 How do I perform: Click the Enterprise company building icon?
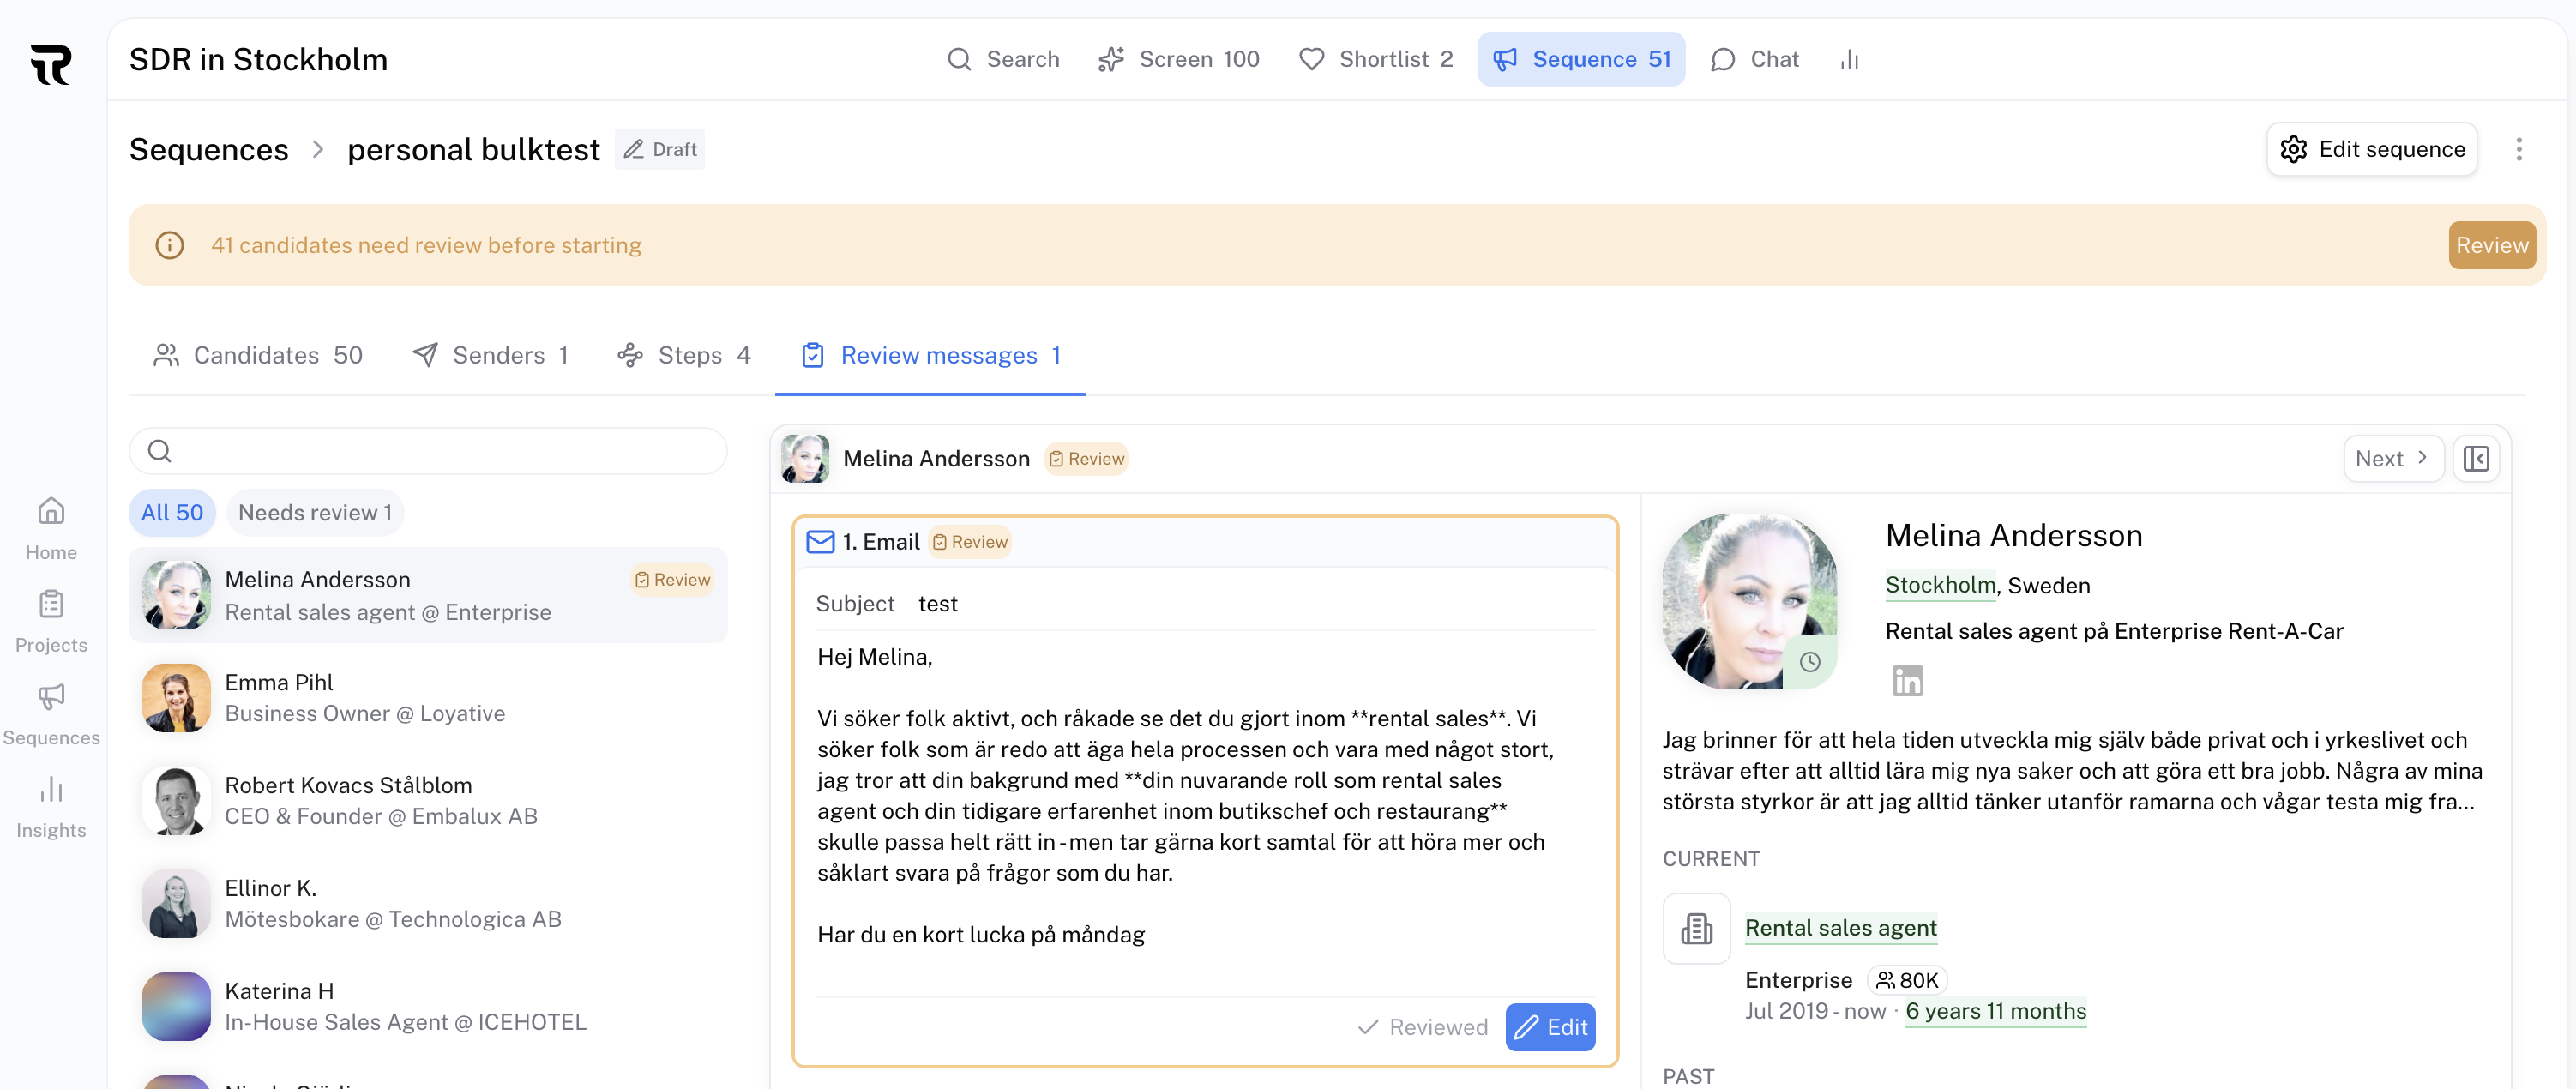(1696, 928)
